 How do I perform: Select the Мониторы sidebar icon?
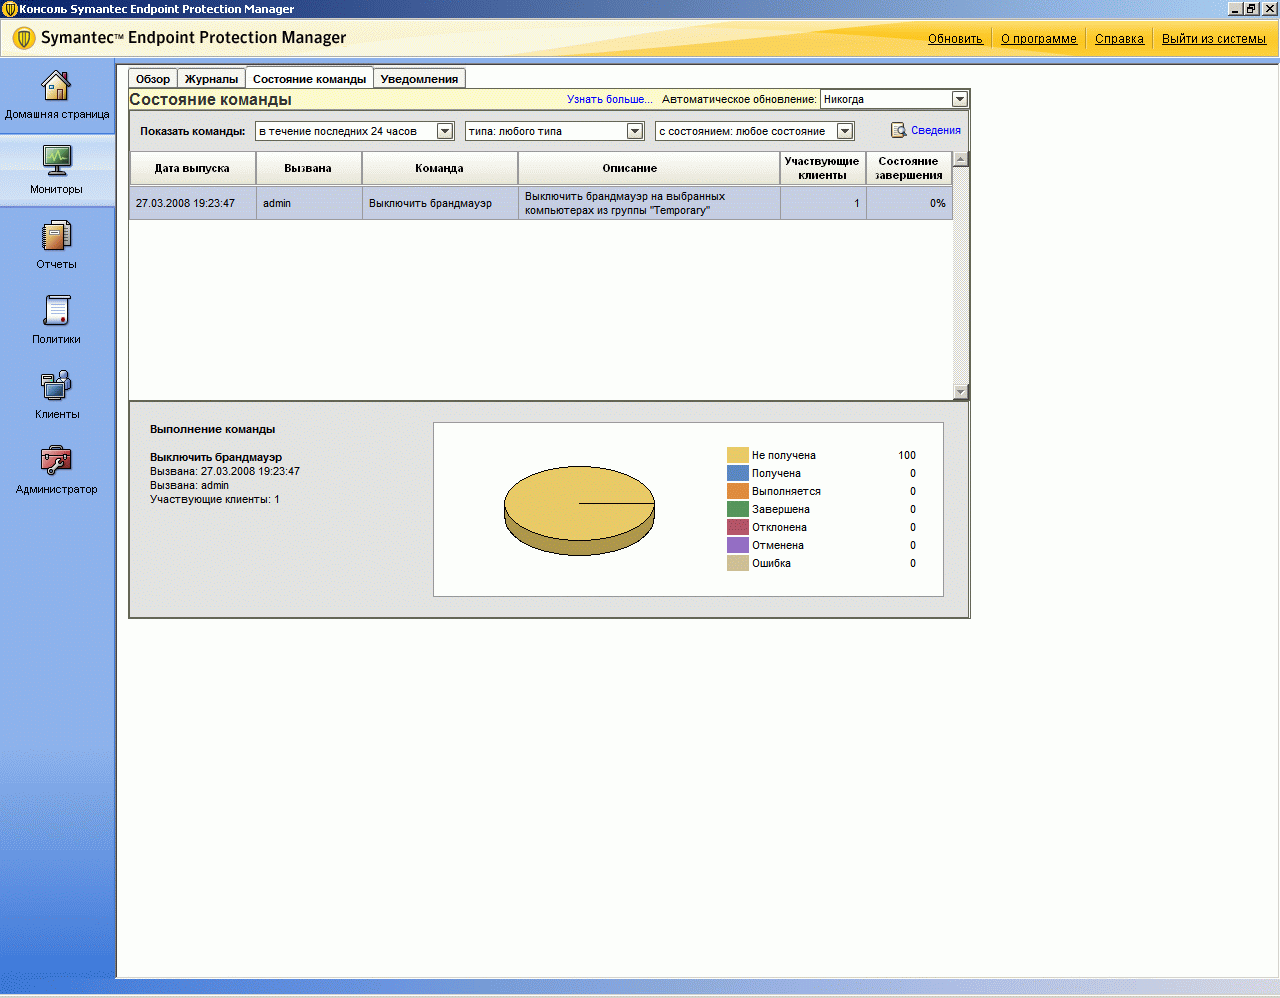(56, 159)
